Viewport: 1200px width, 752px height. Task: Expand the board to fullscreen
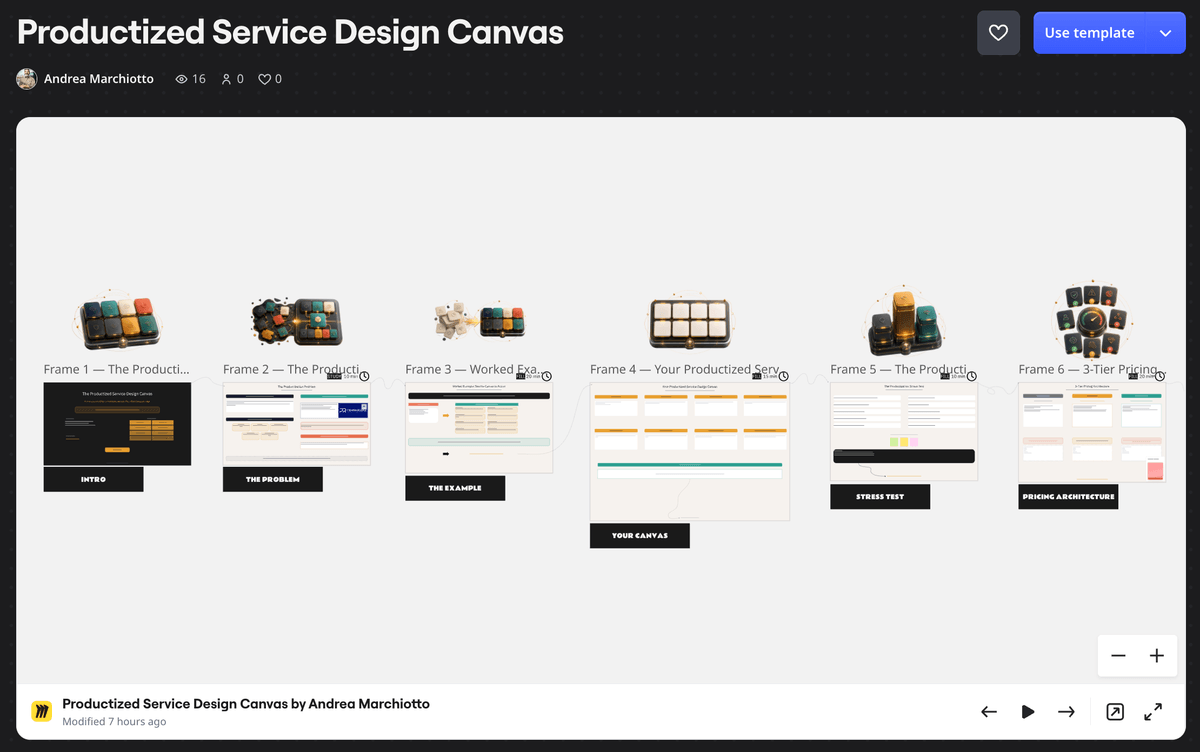pyautogui.click(x=1153, y=712)
